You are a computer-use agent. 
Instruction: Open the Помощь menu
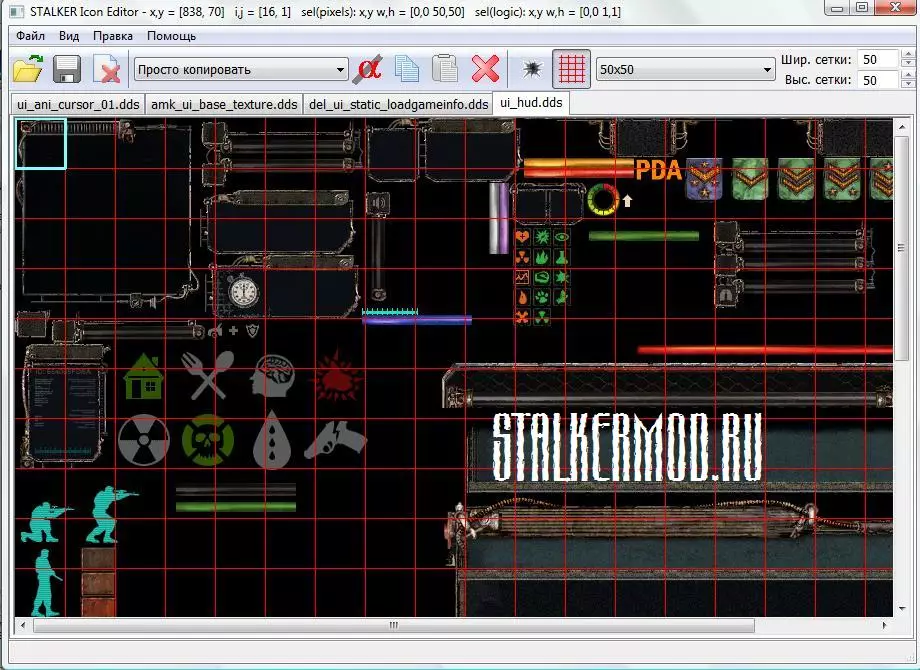point(171,36)
